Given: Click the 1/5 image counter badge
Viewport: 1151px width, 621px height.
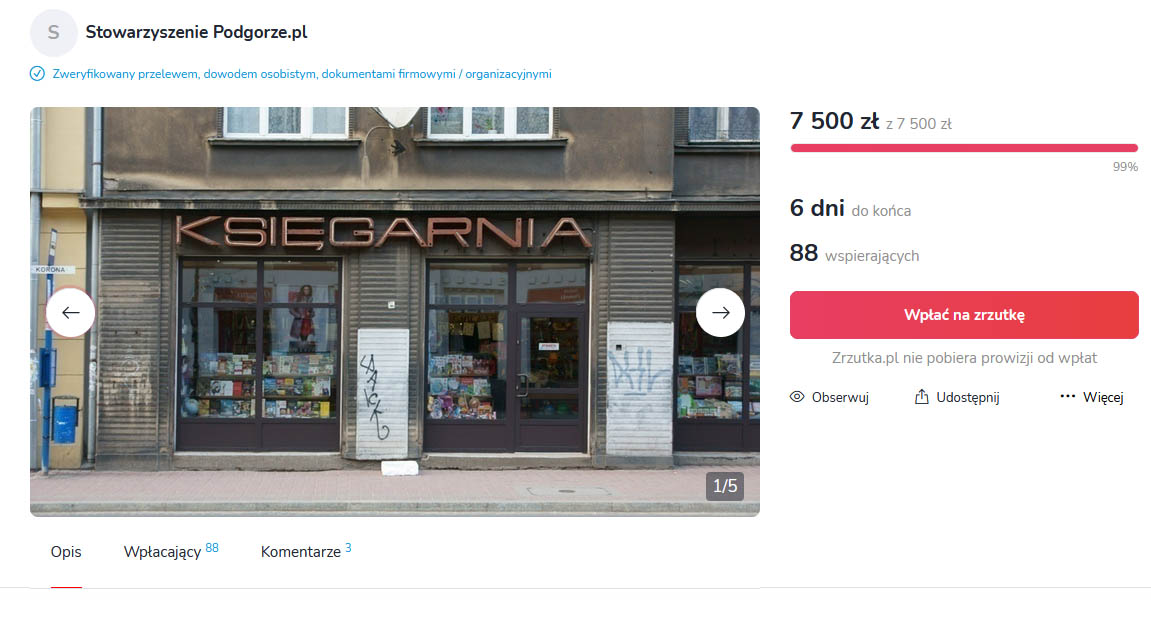Looking at the screenshot, I should point(725,486).
